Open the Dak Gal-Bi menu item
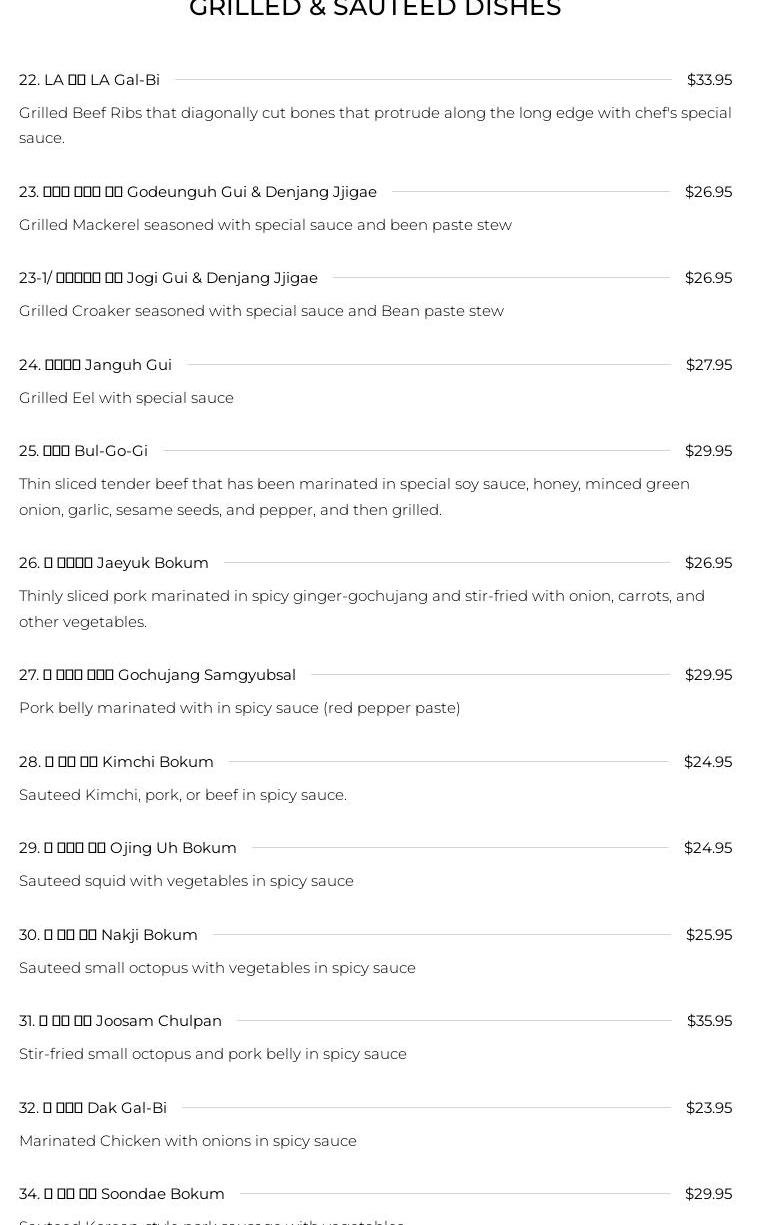 [93, 1108]
